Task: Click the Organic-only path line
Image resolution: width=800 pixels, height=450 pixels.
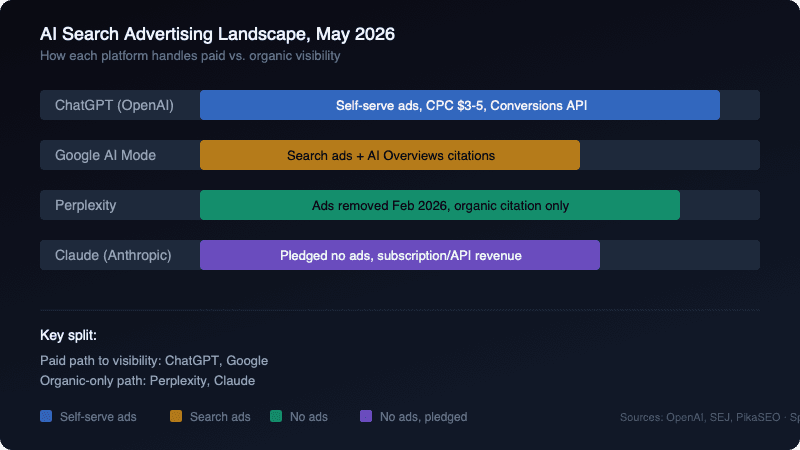Action: click(147, 381)
